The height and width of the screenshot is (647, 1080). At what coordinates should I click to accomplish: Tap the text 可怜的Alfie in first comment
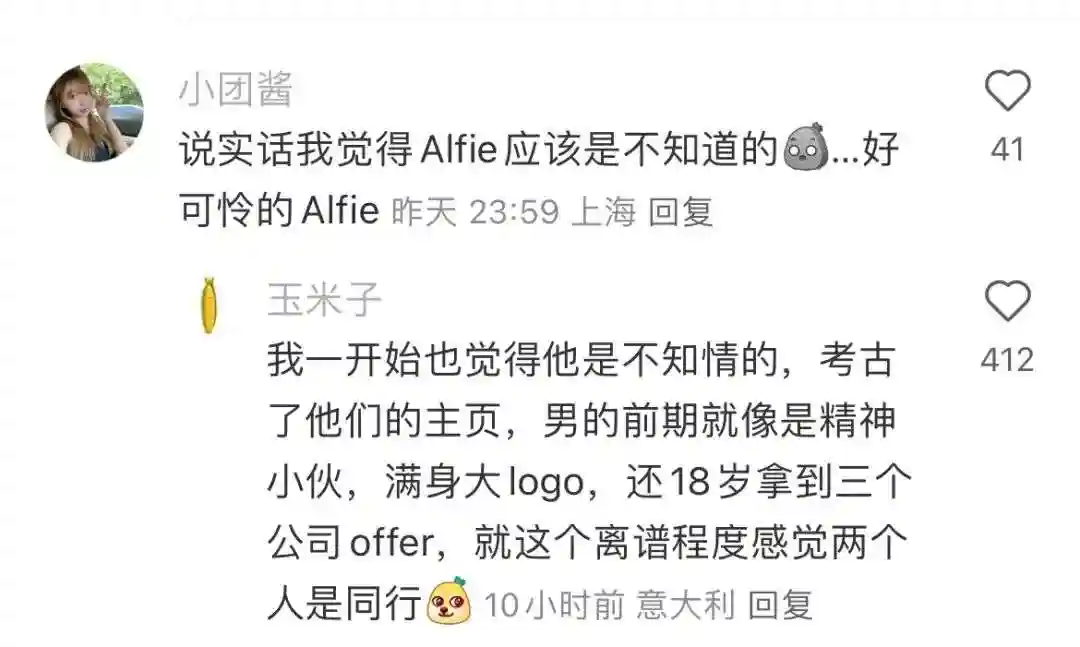pyautogui.click(x=280, y=209)
